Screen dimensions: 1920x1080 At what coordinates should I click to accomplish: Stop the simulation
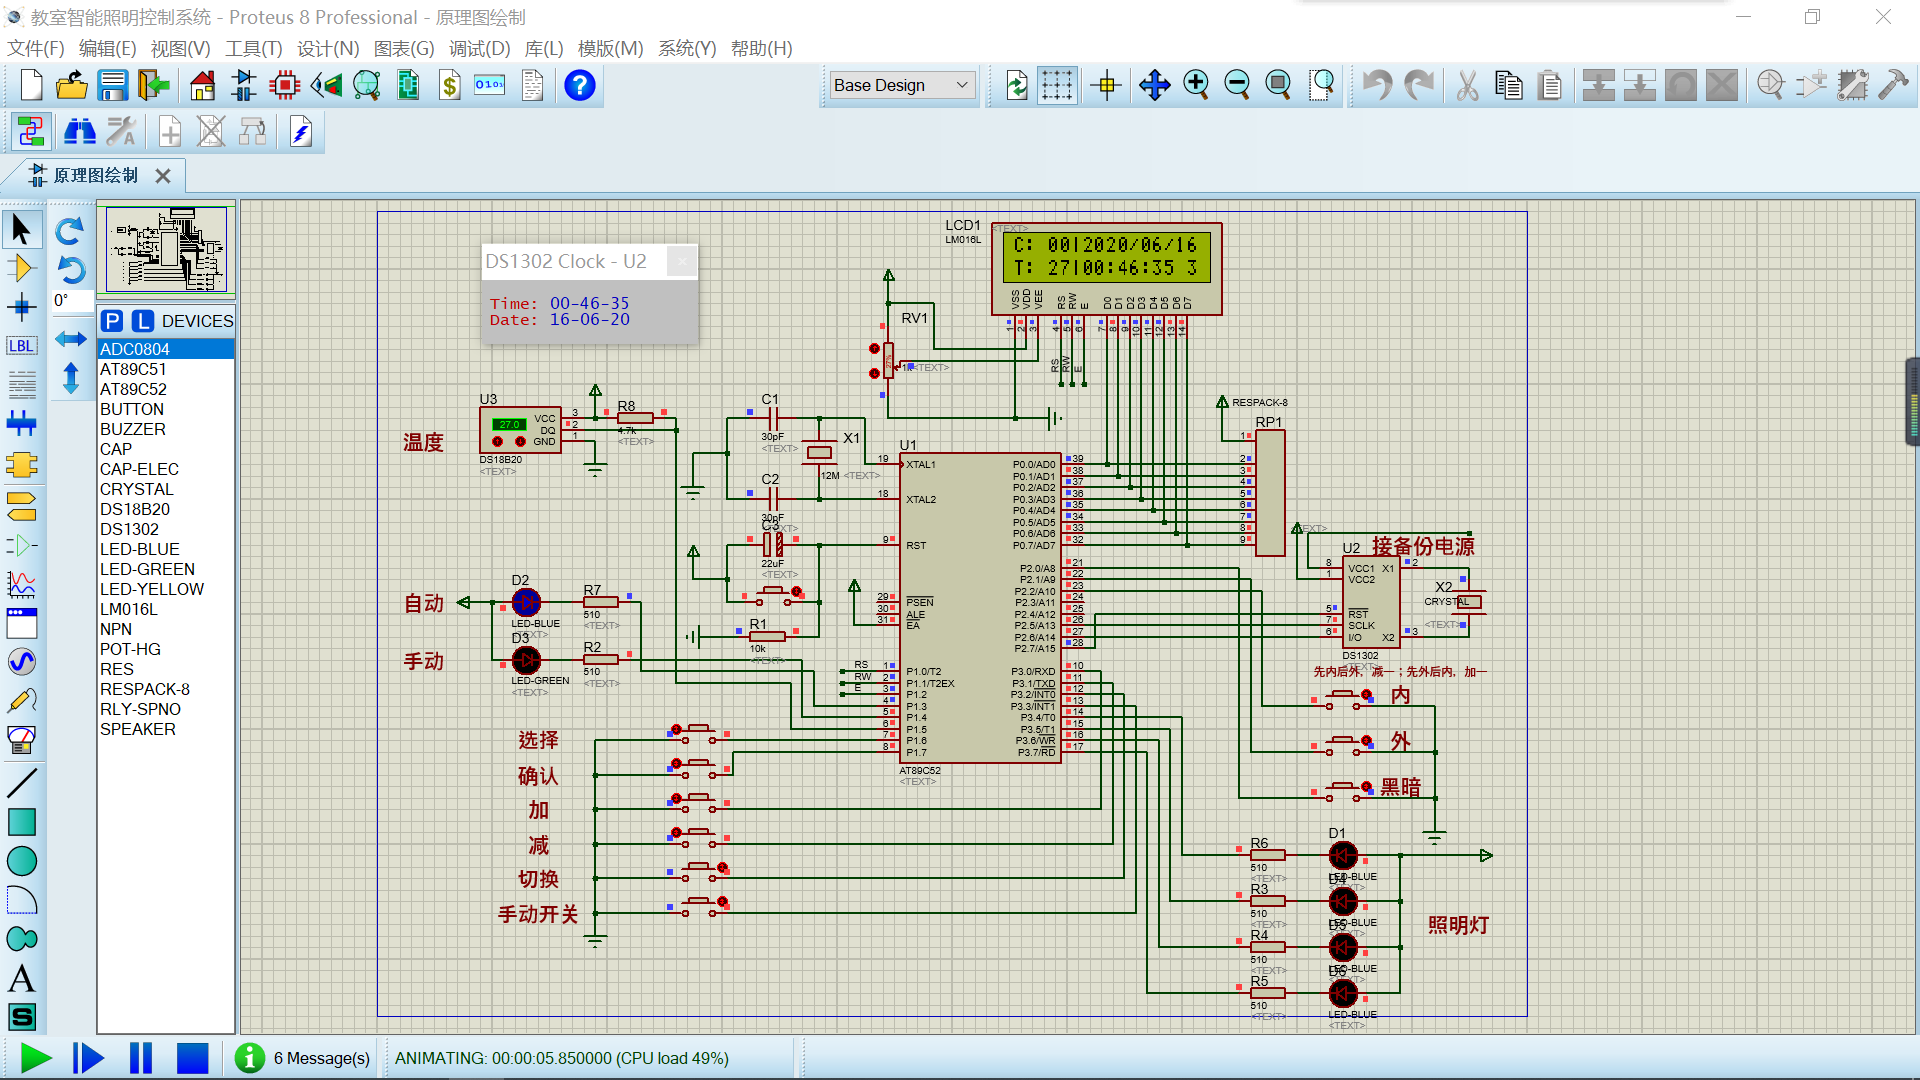click(x=192, y=1058)
